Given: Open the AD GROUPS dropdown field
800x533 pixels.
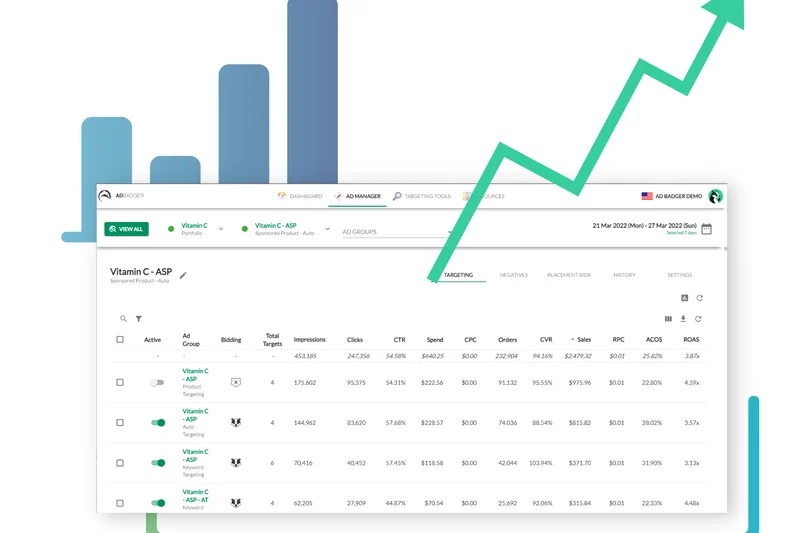Looking at the screenshot, I should coord(395,232).
